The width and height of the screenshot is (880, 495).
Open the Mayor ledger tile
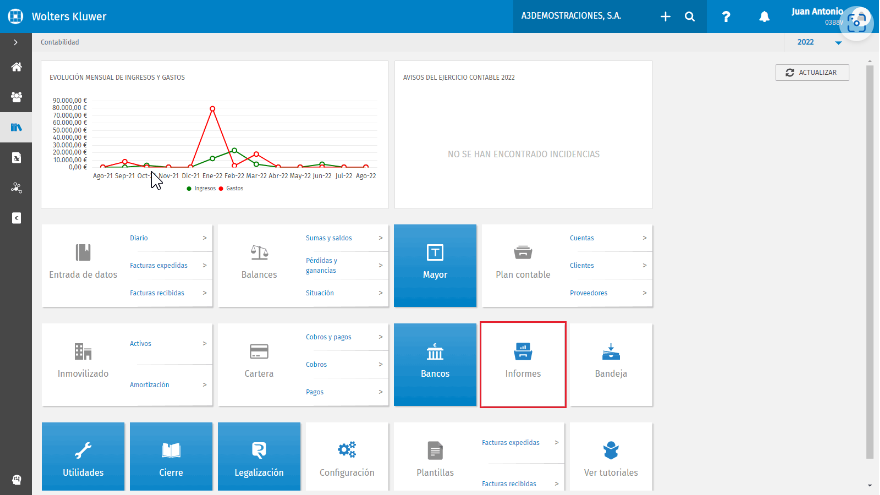click(435, 265)
